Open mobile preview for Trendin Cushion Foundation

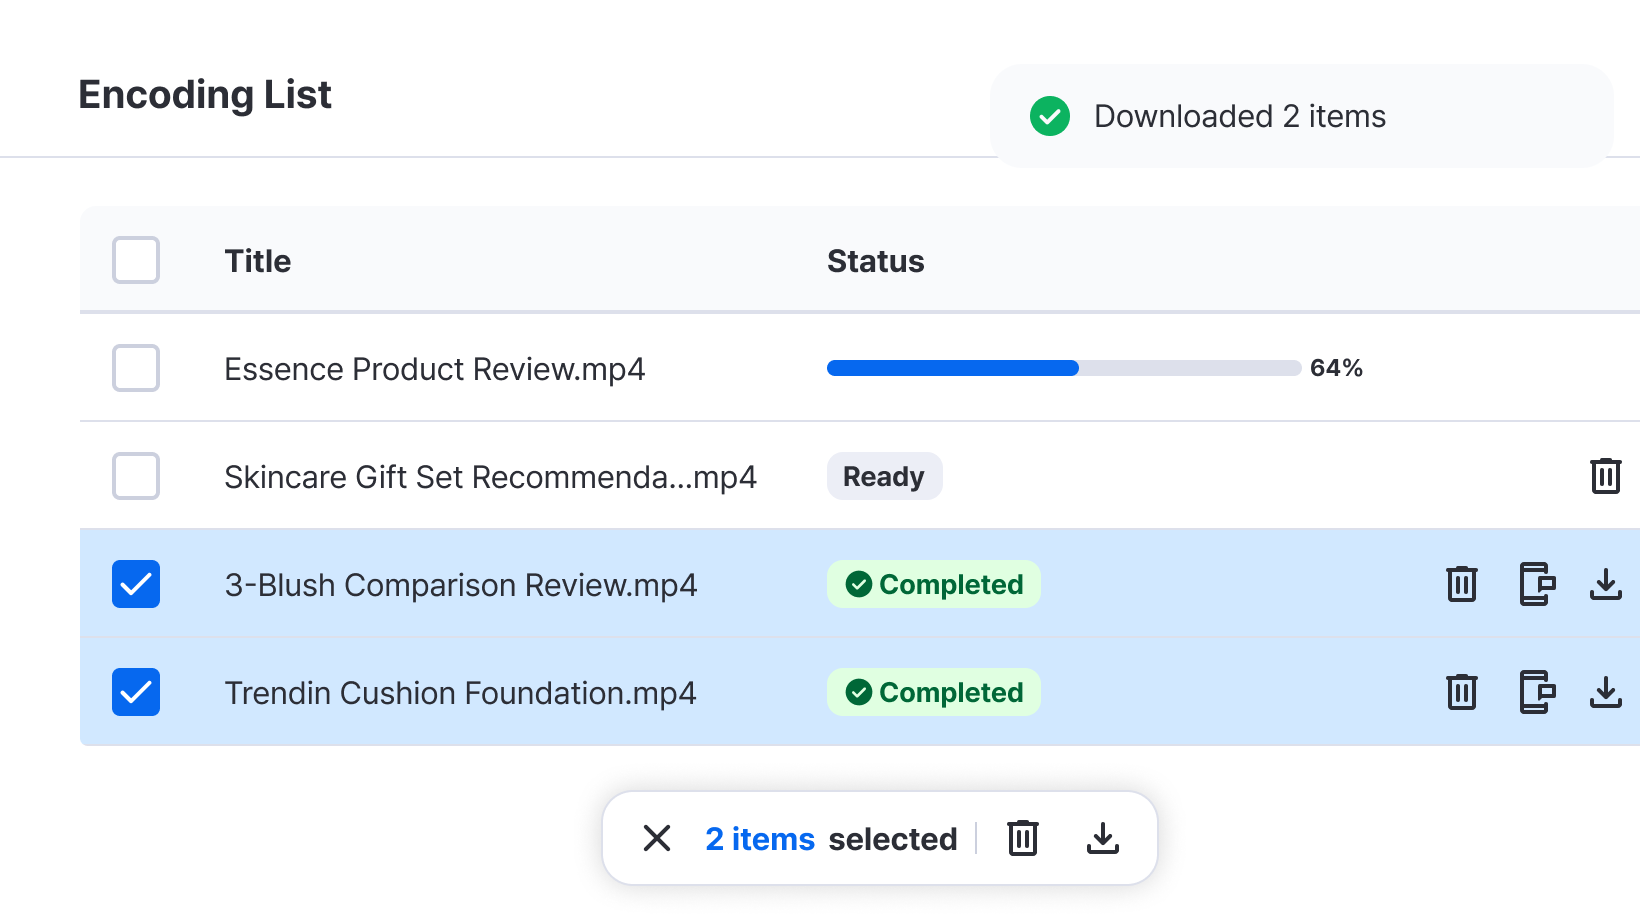[x=1536, y=692]
